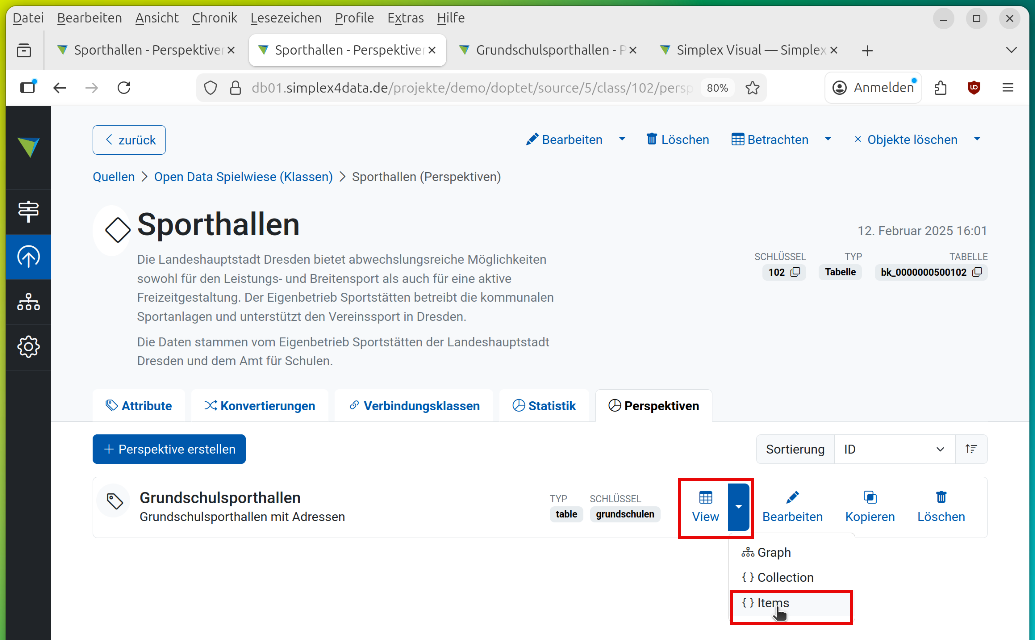Open settings gear in left sidebar
The image size is (1035, 640).
[28, 347]
